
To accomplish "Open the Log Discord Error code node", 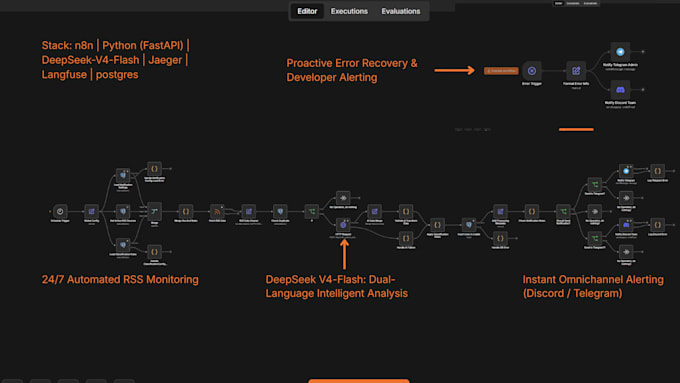I will coord(657,225).
